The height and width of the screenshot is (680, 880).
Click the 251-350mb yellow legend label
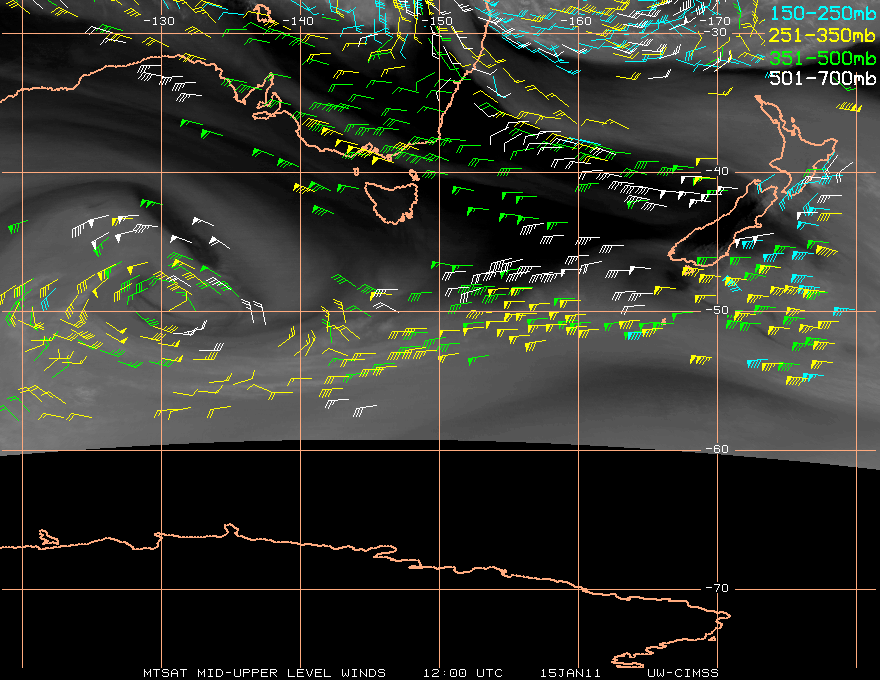[x=822, y=35]
